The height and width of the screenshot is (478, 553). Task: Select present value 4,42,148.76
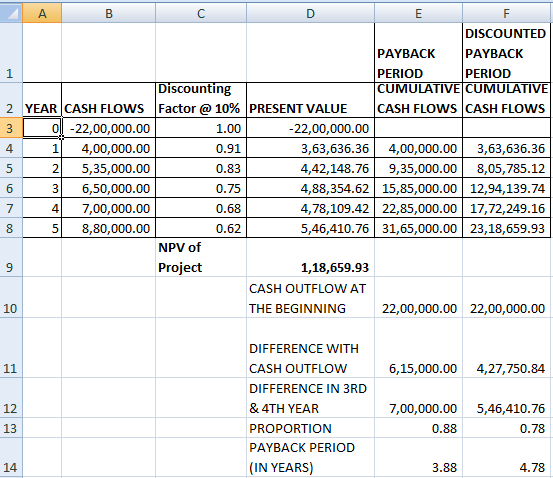(x=310, y=168)
